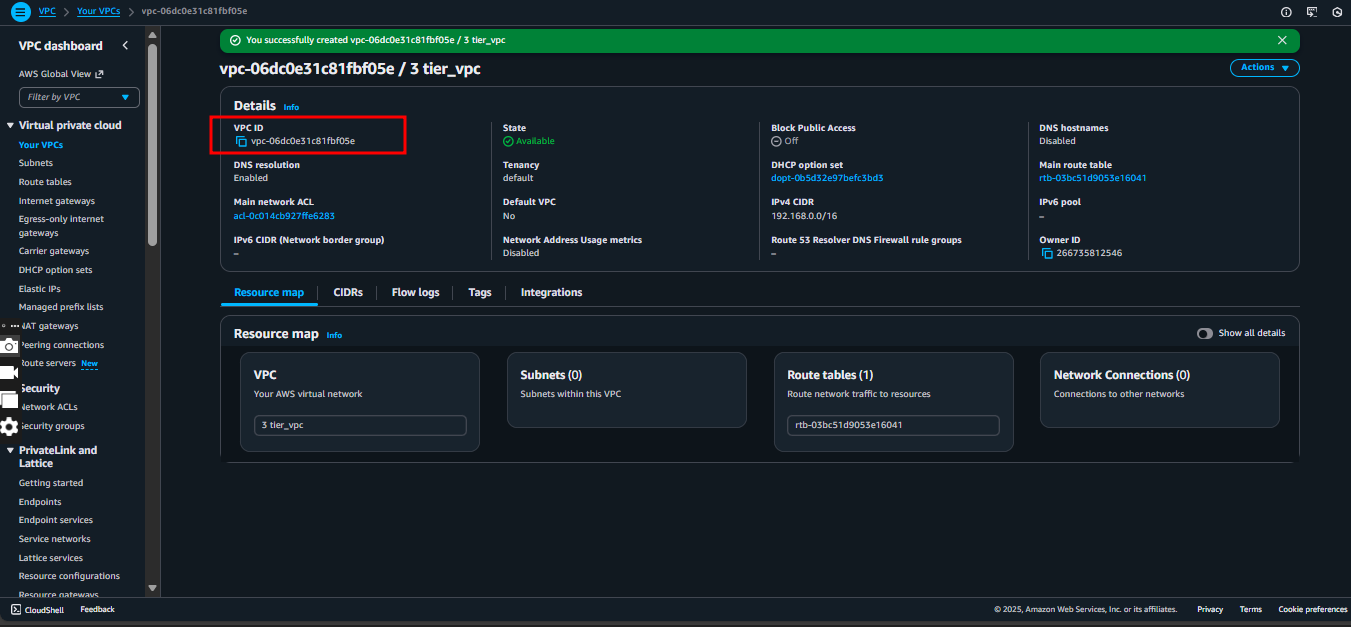The width and height of the screenshot is (1351, 627).
Task: Switch to the Tags tab
Action: tap(480, 292)
